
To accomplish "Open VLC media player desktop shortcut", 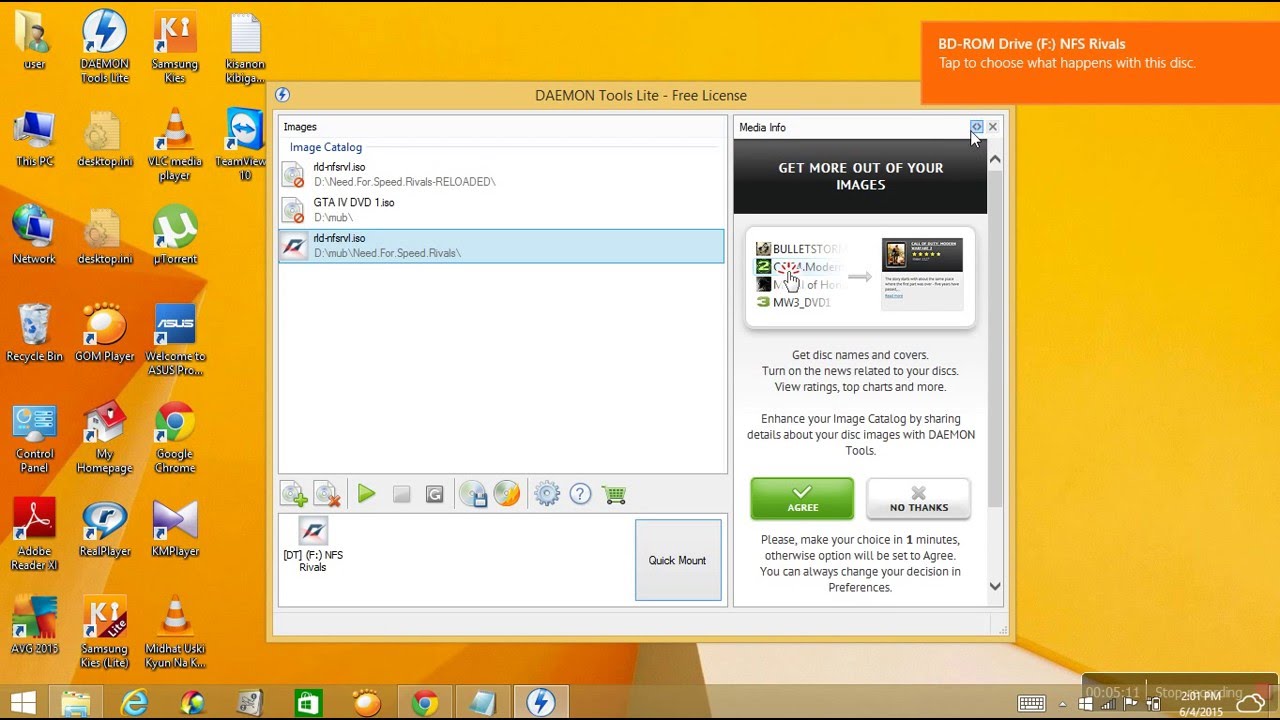I will [x=174, y=146].
